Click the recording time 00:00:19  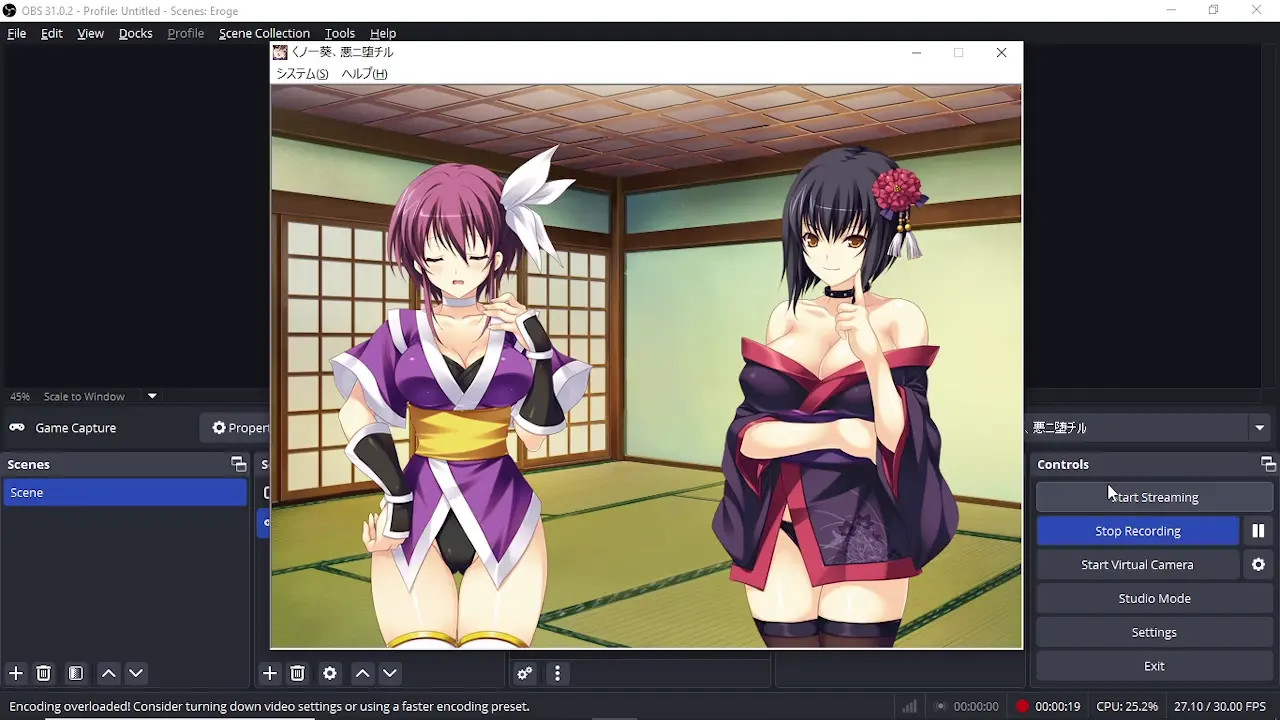1058,706
